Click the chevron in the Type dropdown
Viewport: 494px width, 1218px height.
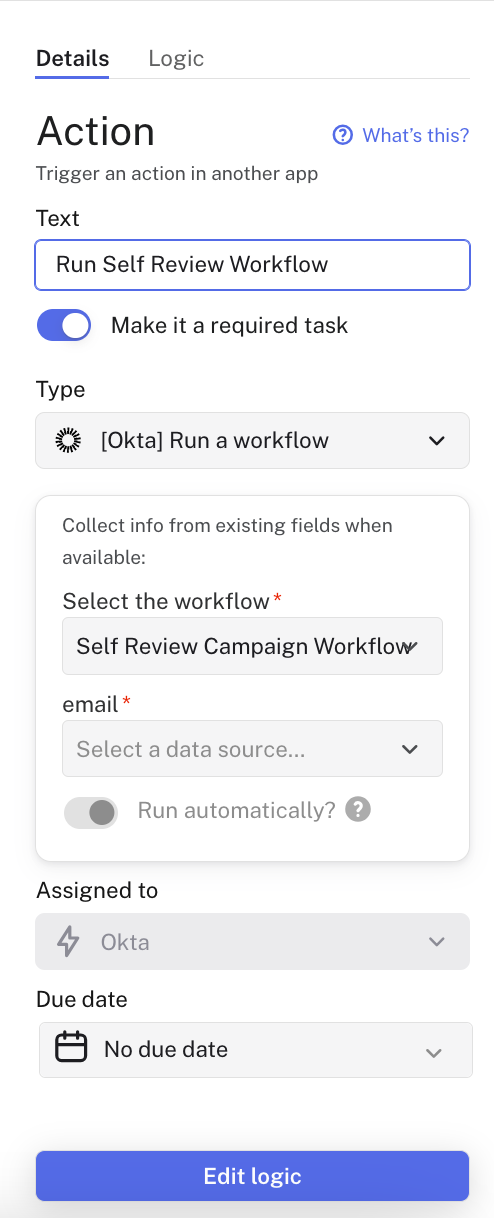point(436,441)
